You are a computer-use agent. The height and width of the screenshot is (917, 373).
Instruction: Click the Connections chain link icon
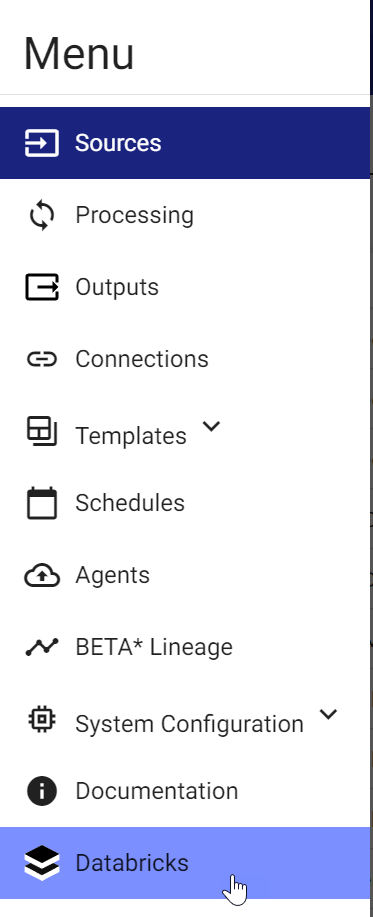coord(42,359)
